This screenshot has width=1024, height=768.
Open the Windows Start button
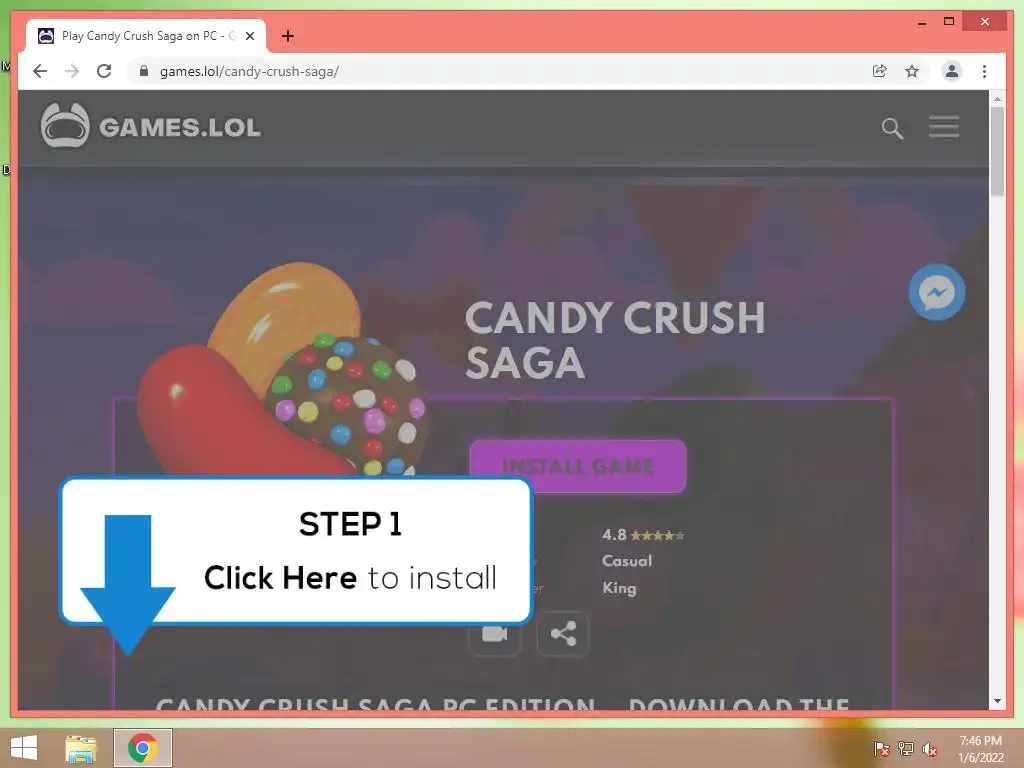click(24, 748)
